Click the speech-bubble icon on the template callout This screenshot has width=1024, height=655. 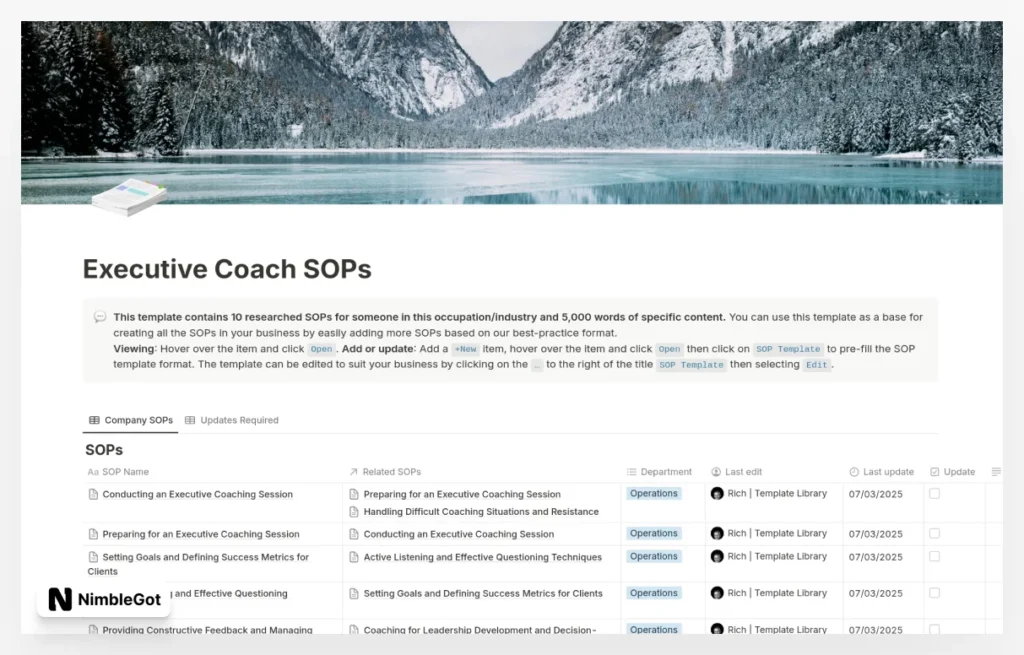[x=99, y=316]
